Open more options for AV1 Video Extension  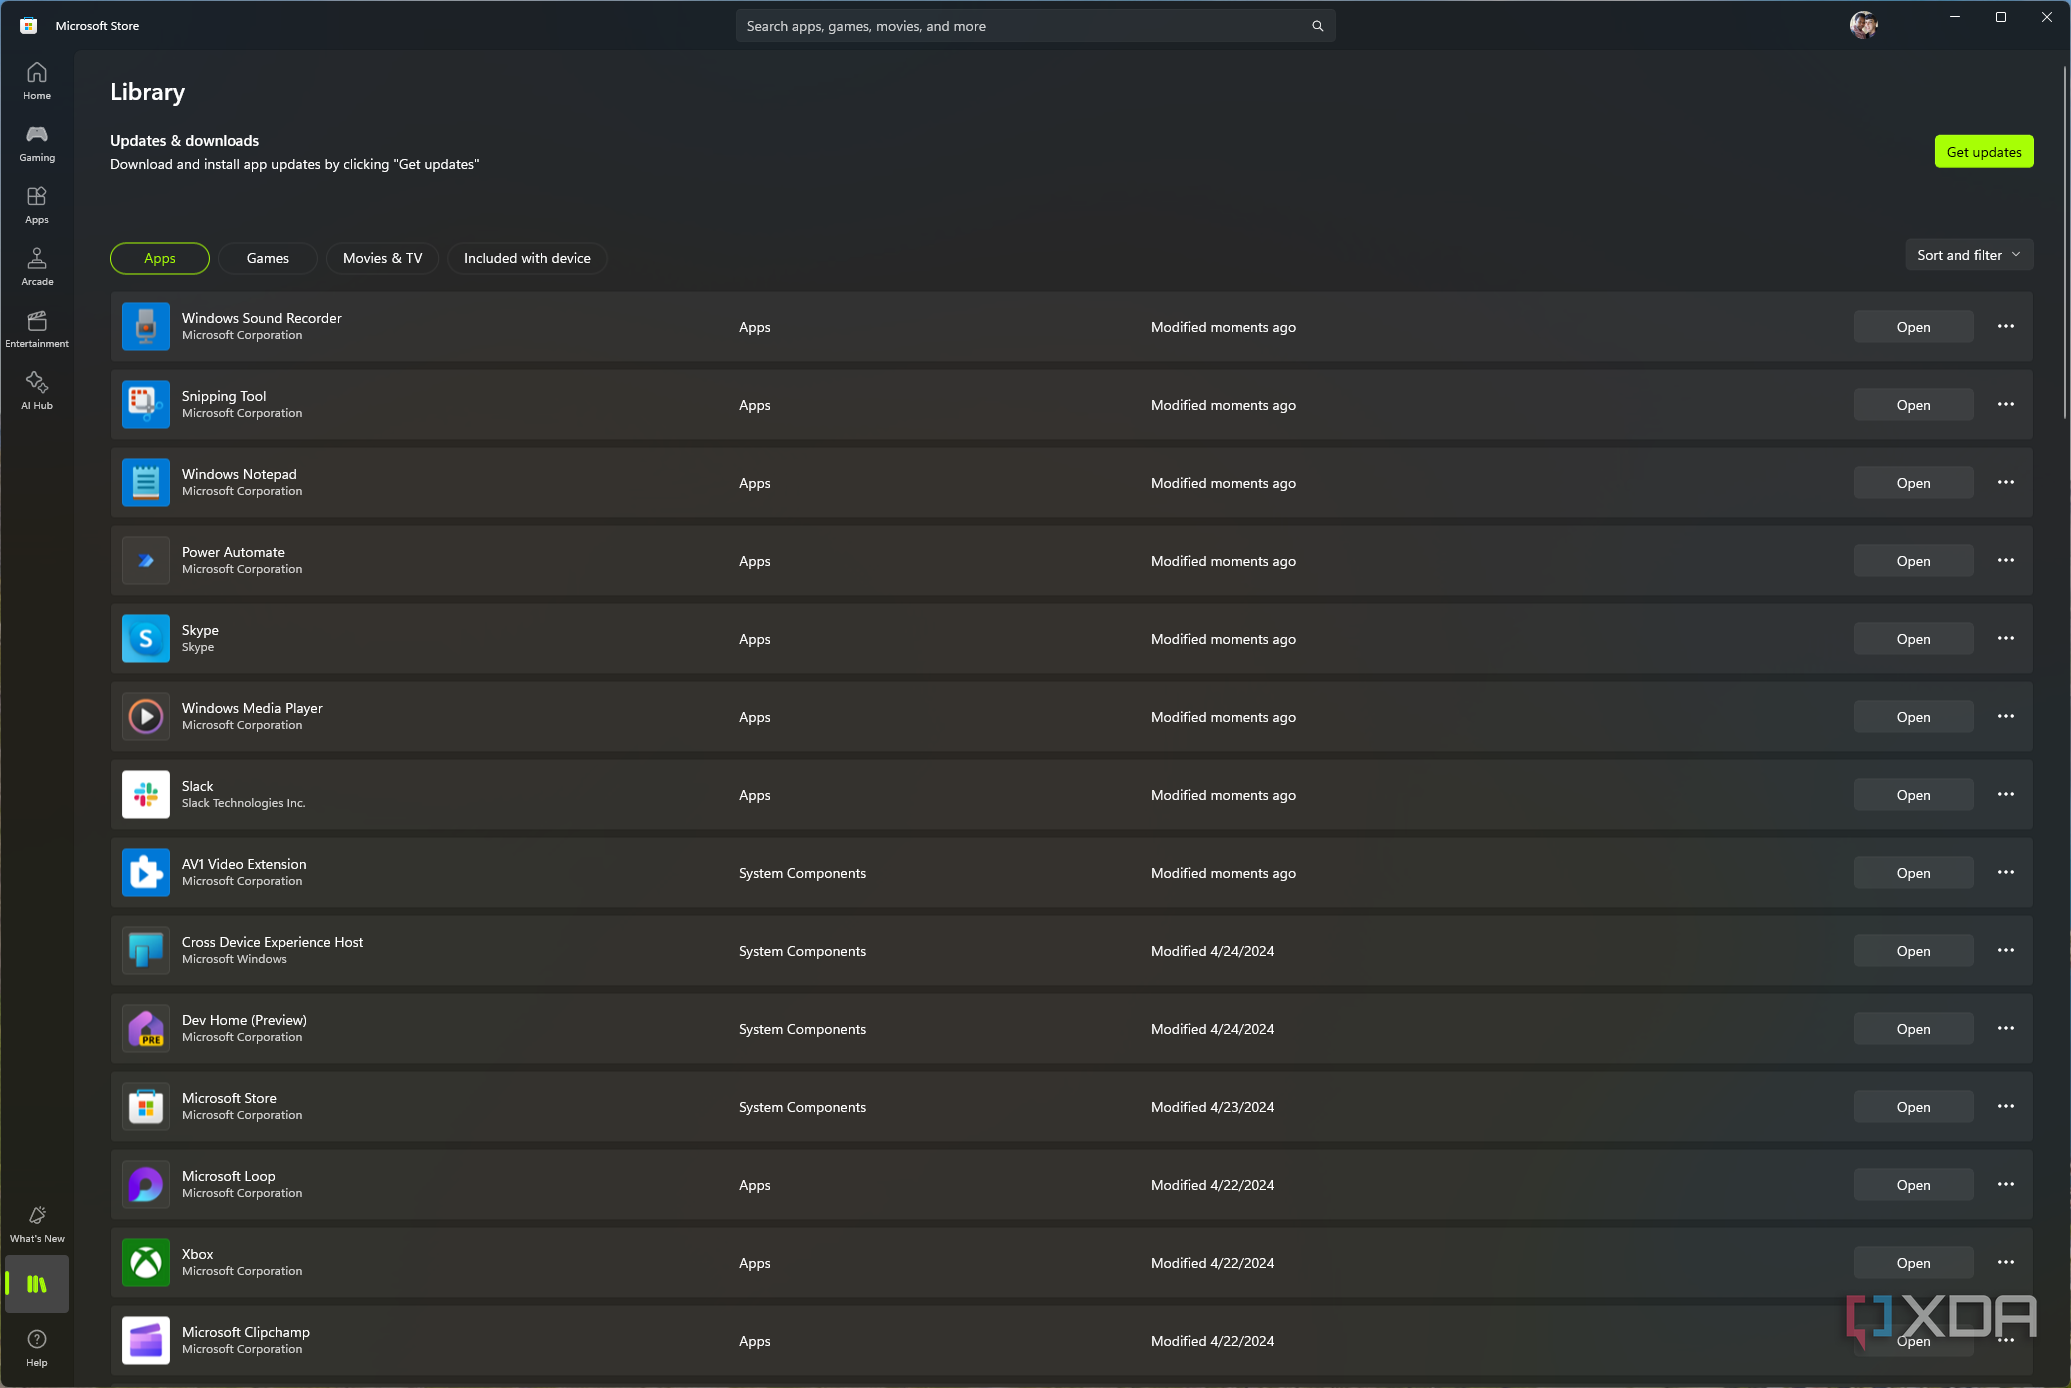2006,873
